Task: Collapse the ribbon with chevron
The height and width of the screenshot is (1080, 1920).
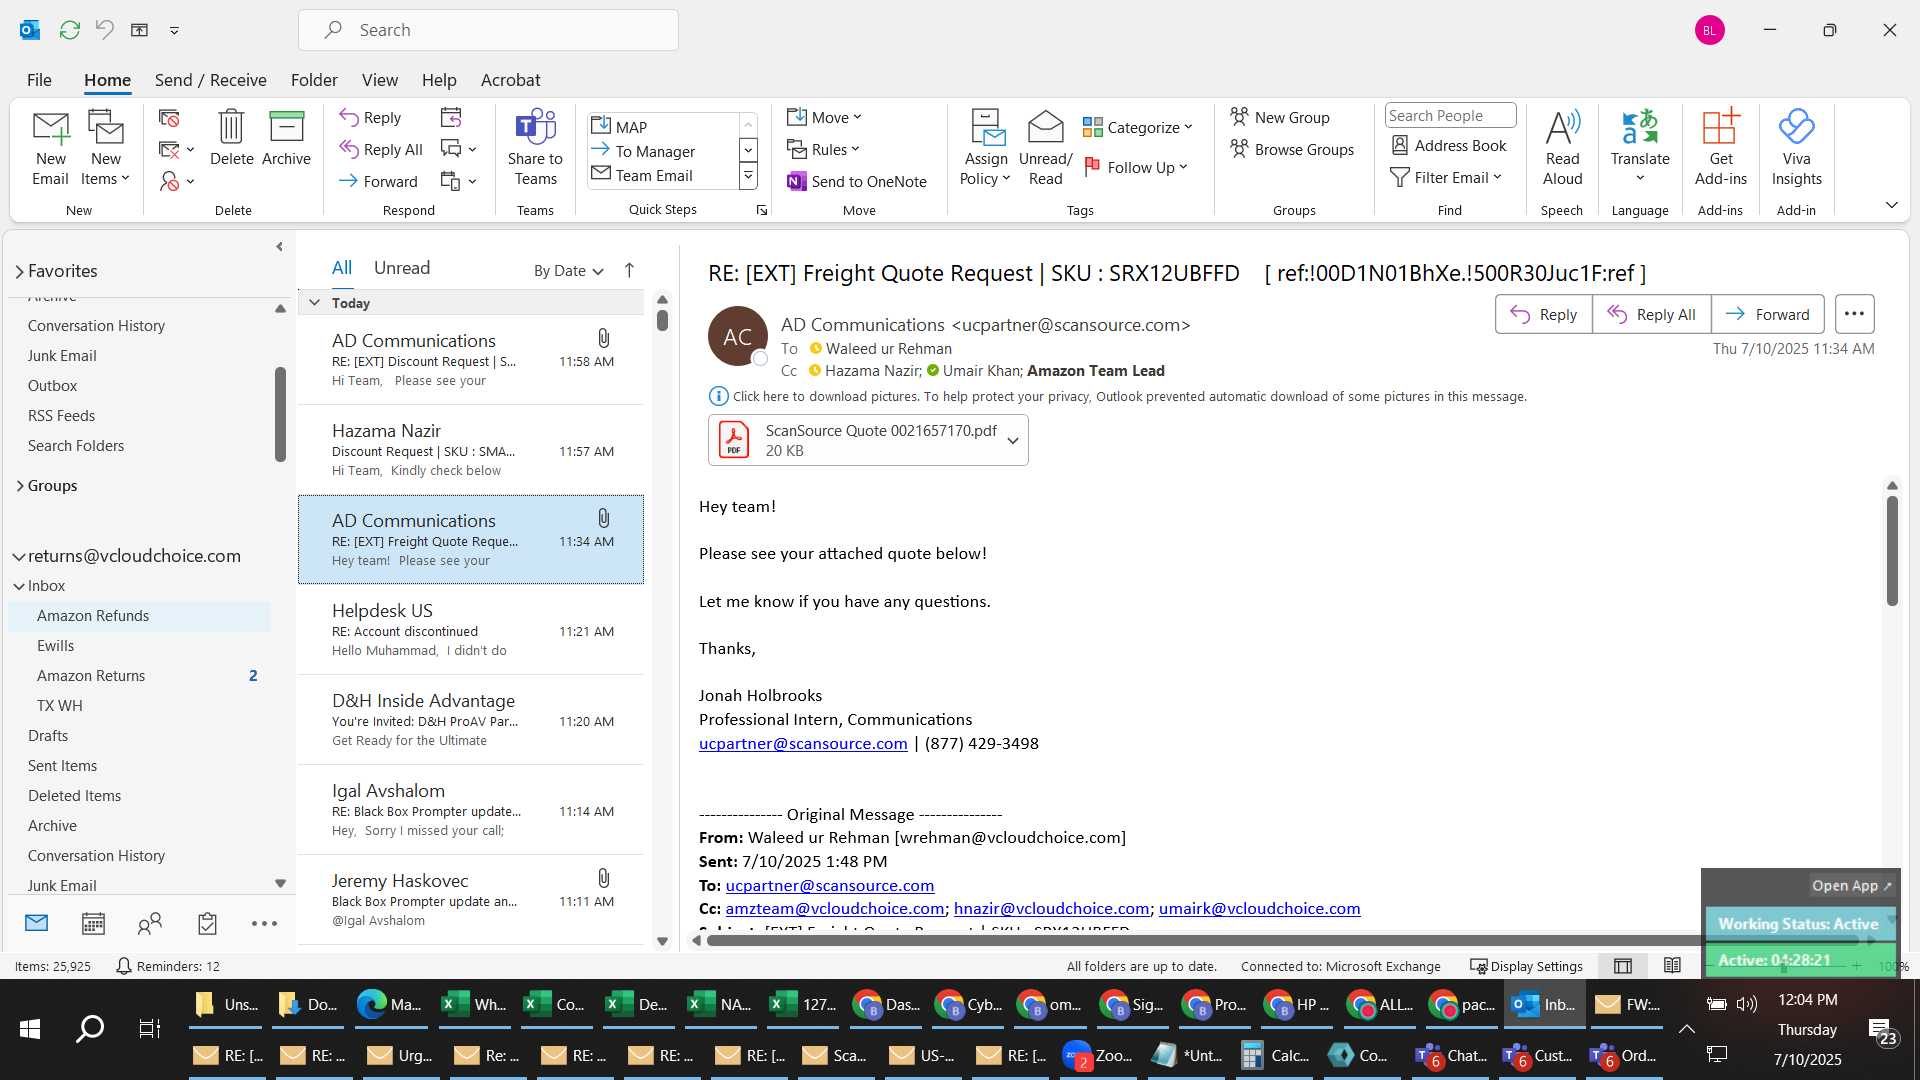Action: click(1892, 205)
